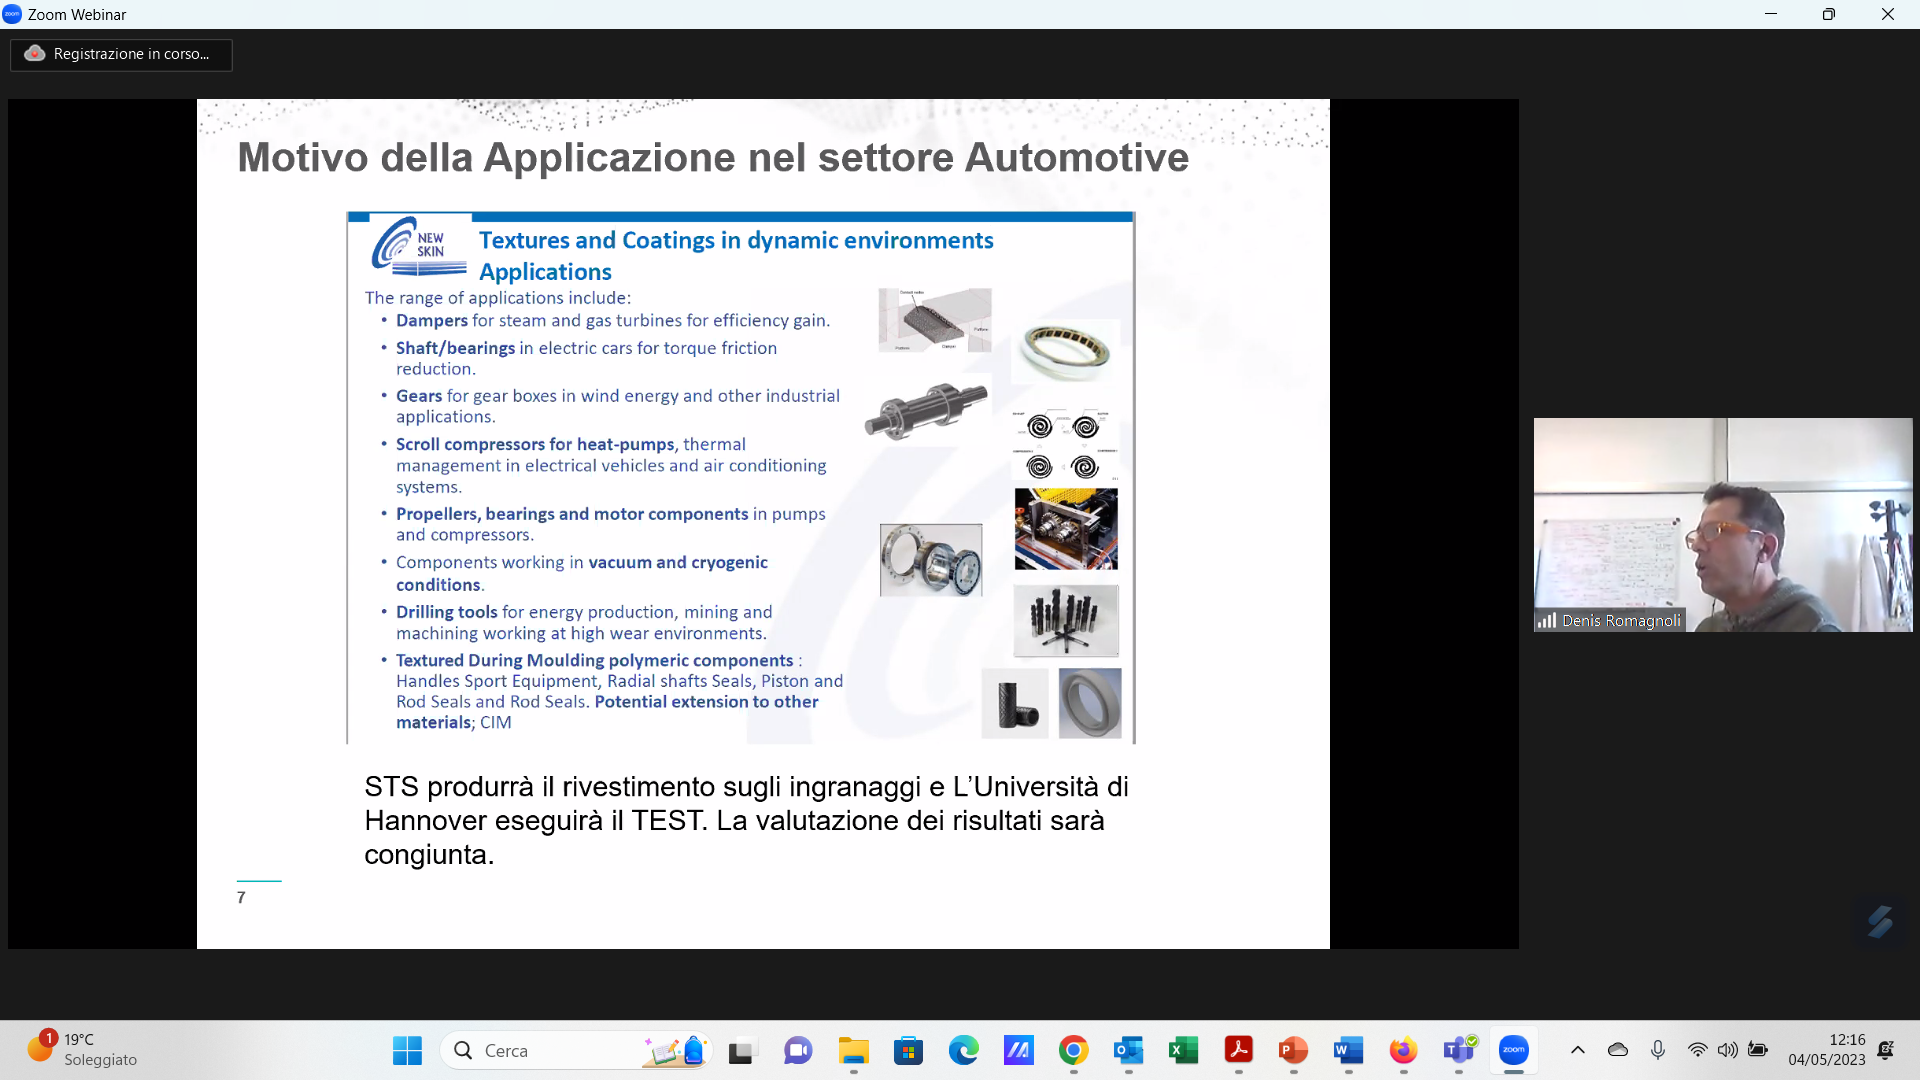Launch Firefox from taskbar

click(x=1403, y=1050)
